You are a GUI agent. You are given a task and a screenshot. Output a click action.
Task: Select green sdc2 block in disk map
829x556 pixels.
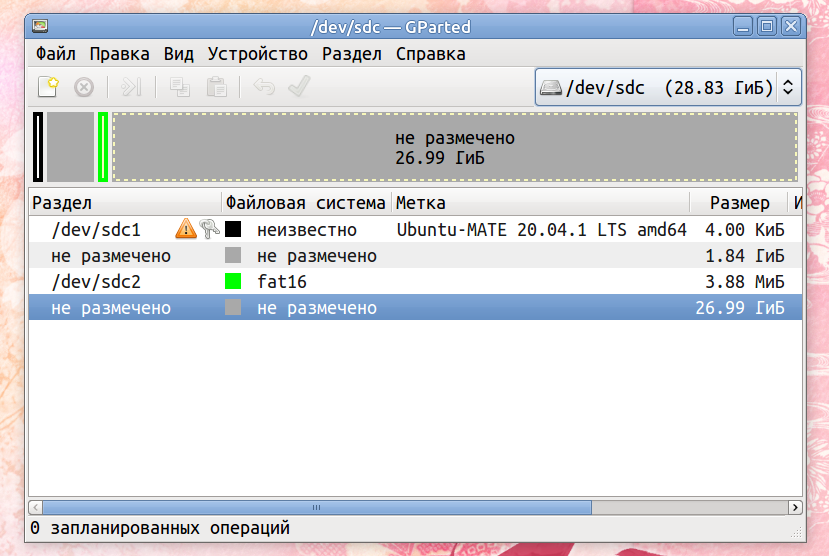[x=103, y=147]
